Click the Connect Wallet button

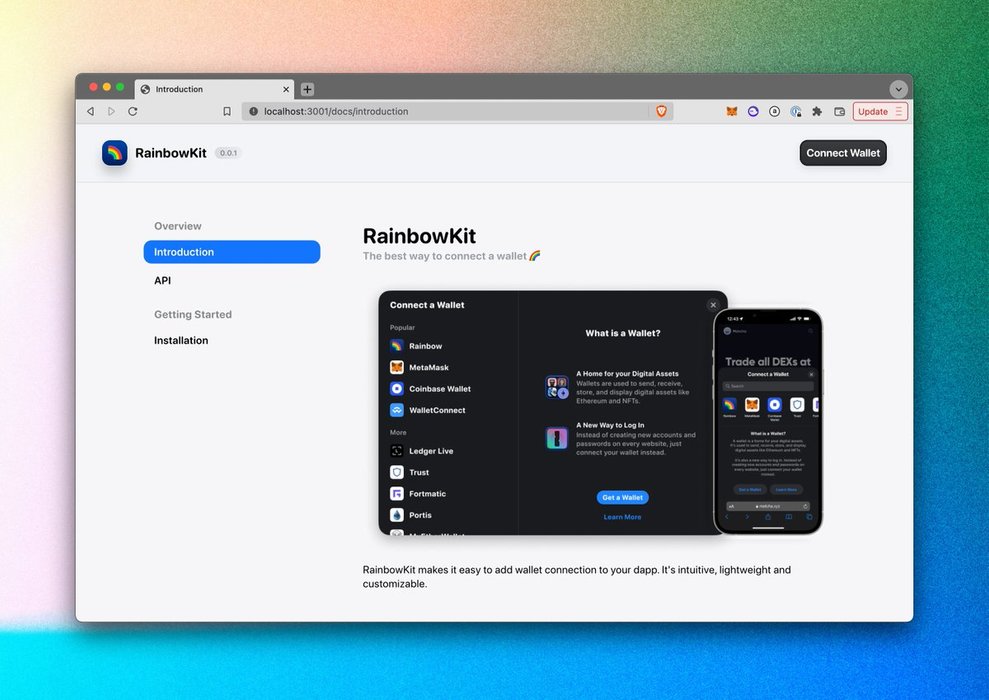point(843,153)
